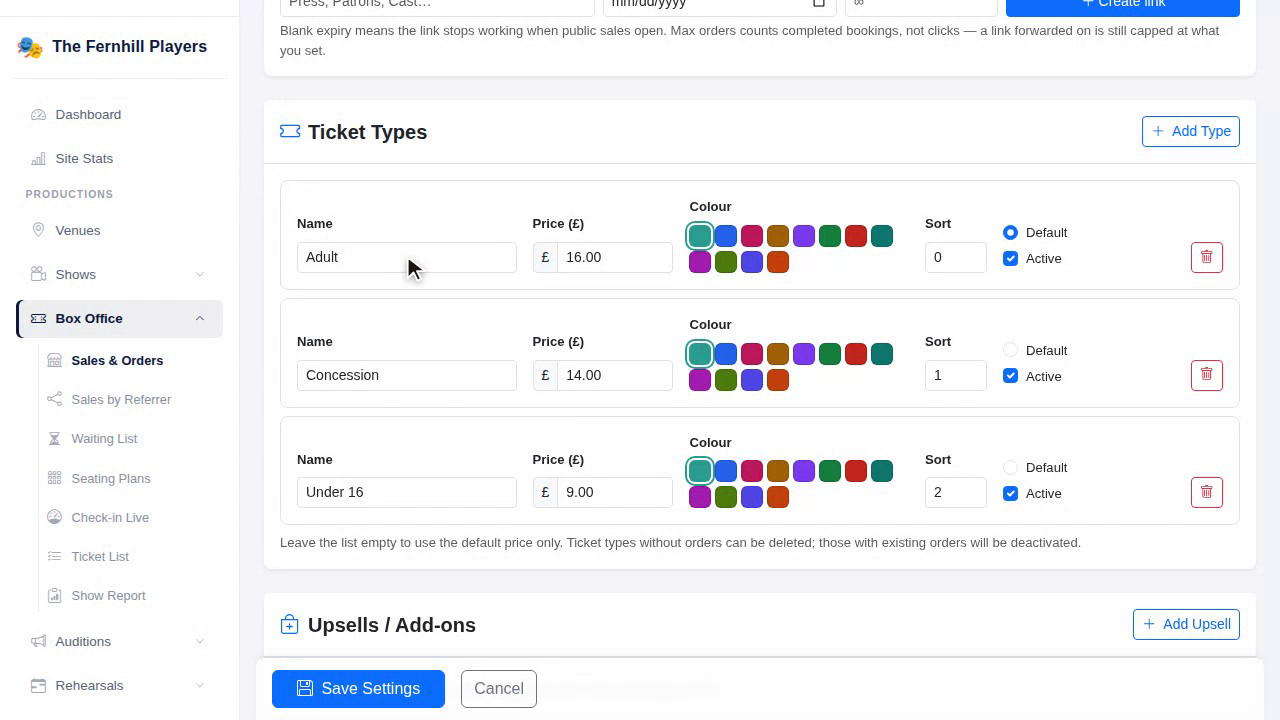Click the Site Stats bar chart icon
Image resolution: width=1280 pixels, height=720 pixels.
coord(38,159)
